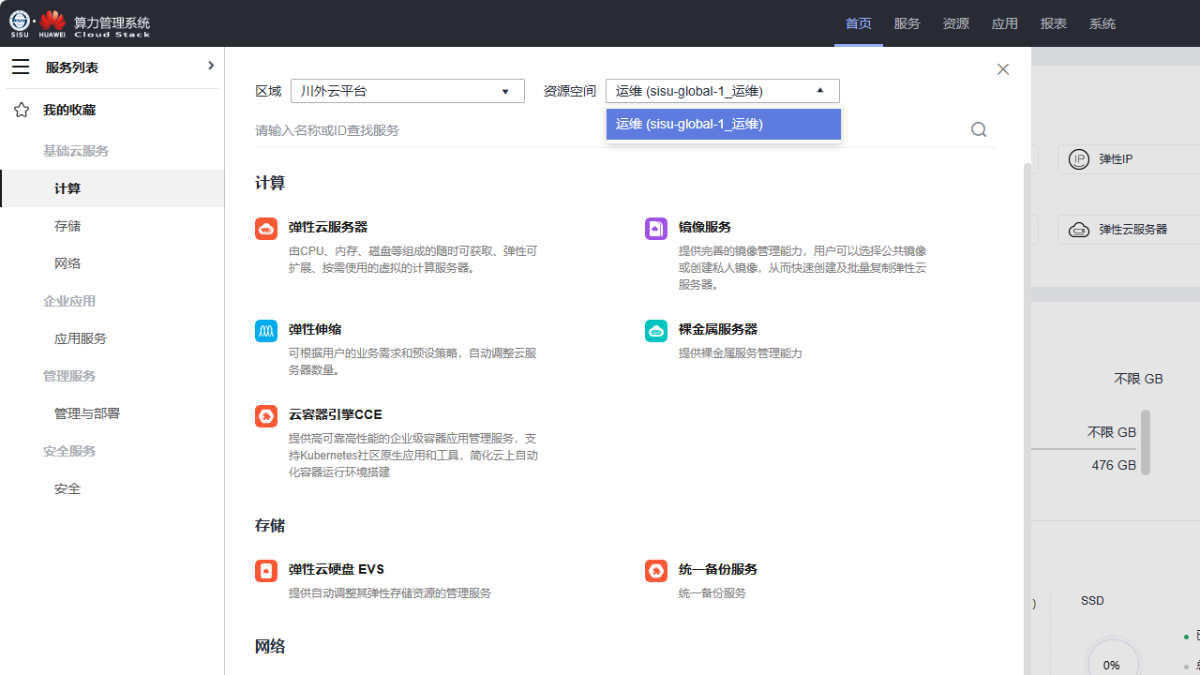Click the 弹性云硬盘 EVS disk icon
The image size is (1200, 675).
click(x=266, y=571)
